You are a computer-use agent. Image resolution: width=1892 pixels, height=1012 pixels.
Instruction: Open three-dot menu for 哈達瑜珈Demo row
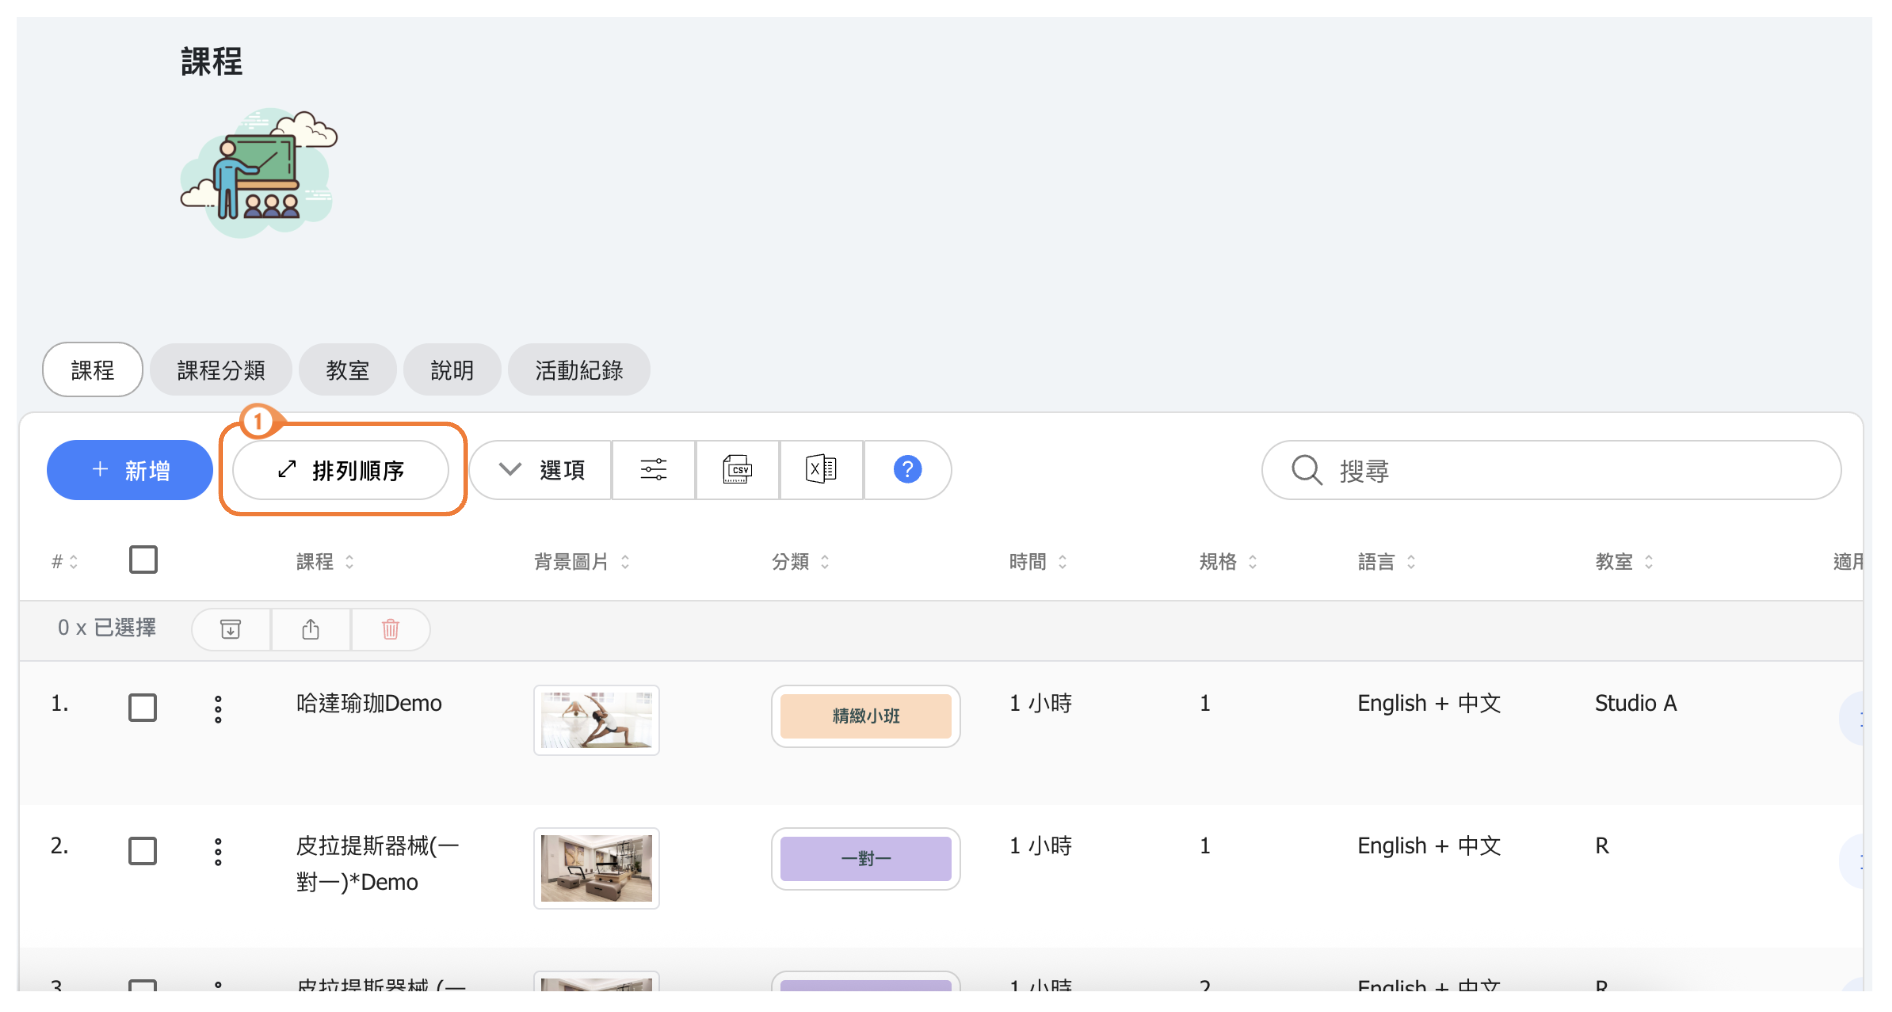(218, 709)
